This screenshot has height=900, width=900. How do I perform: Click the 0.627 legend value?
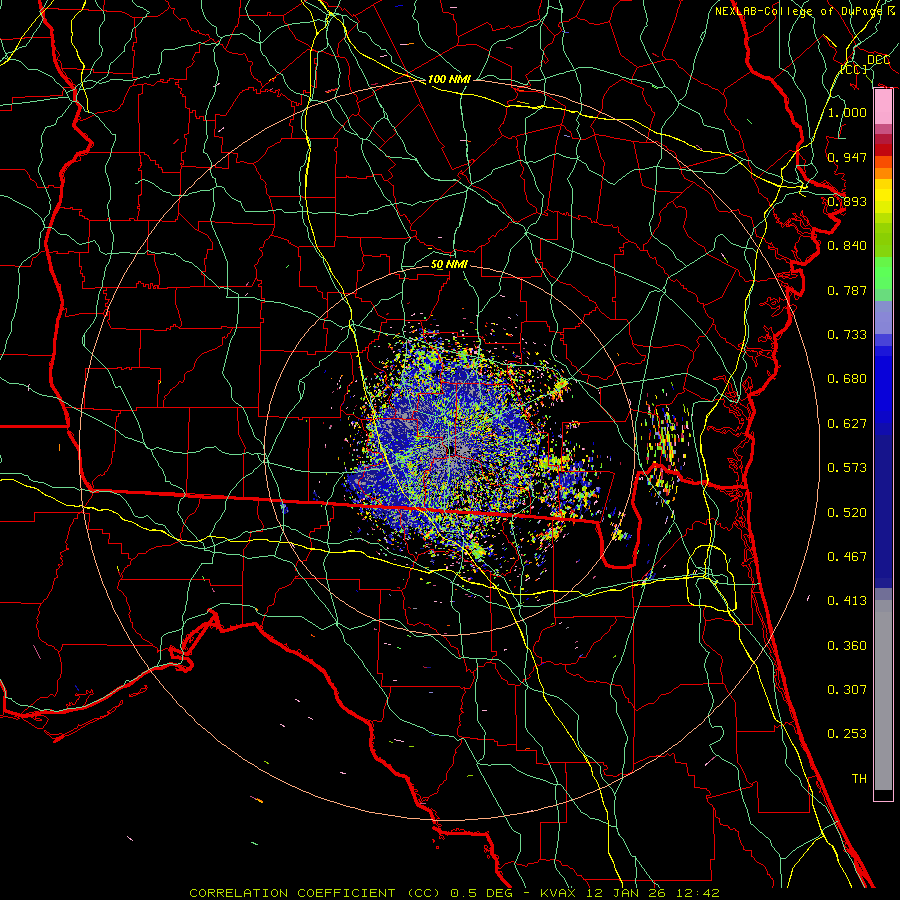coord(847,424)
